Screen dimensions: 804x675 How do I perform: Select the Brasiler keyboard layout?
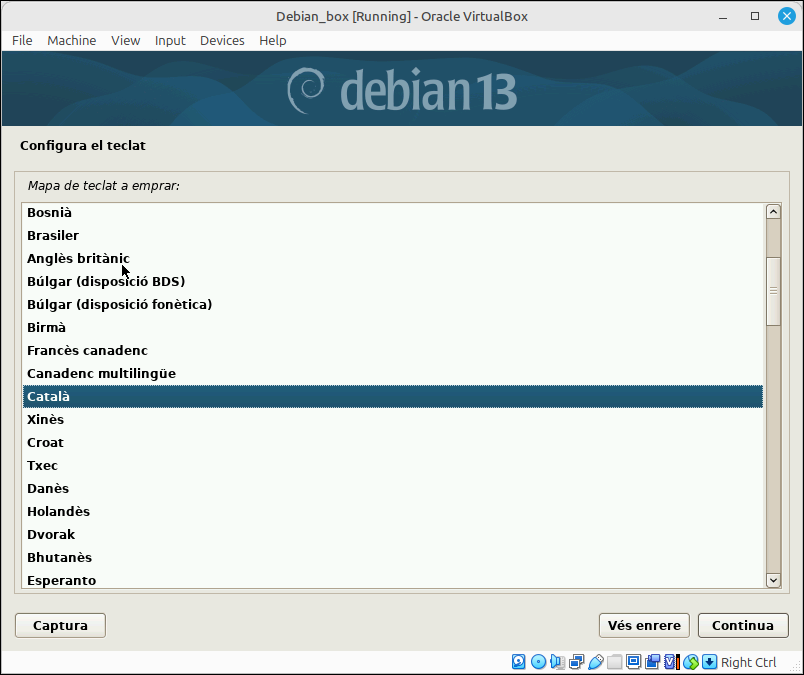click(x=393, y=235)
